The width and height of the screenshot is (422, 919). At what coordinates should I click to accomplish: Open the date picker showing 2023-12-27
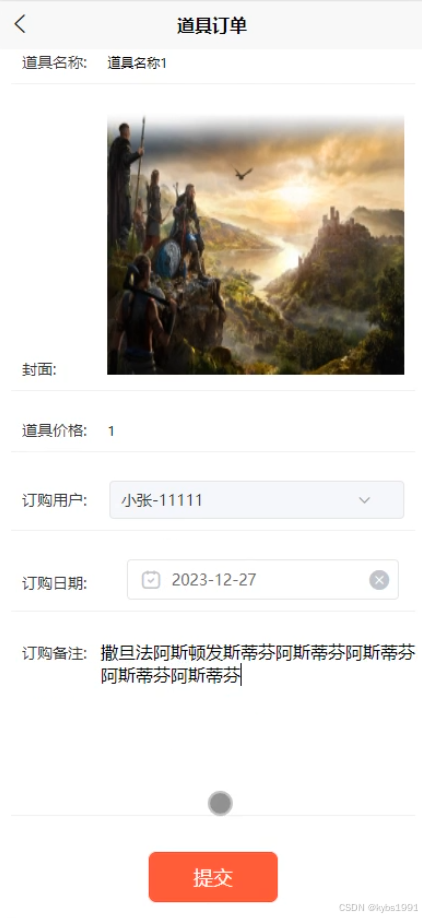click(263, 580)
